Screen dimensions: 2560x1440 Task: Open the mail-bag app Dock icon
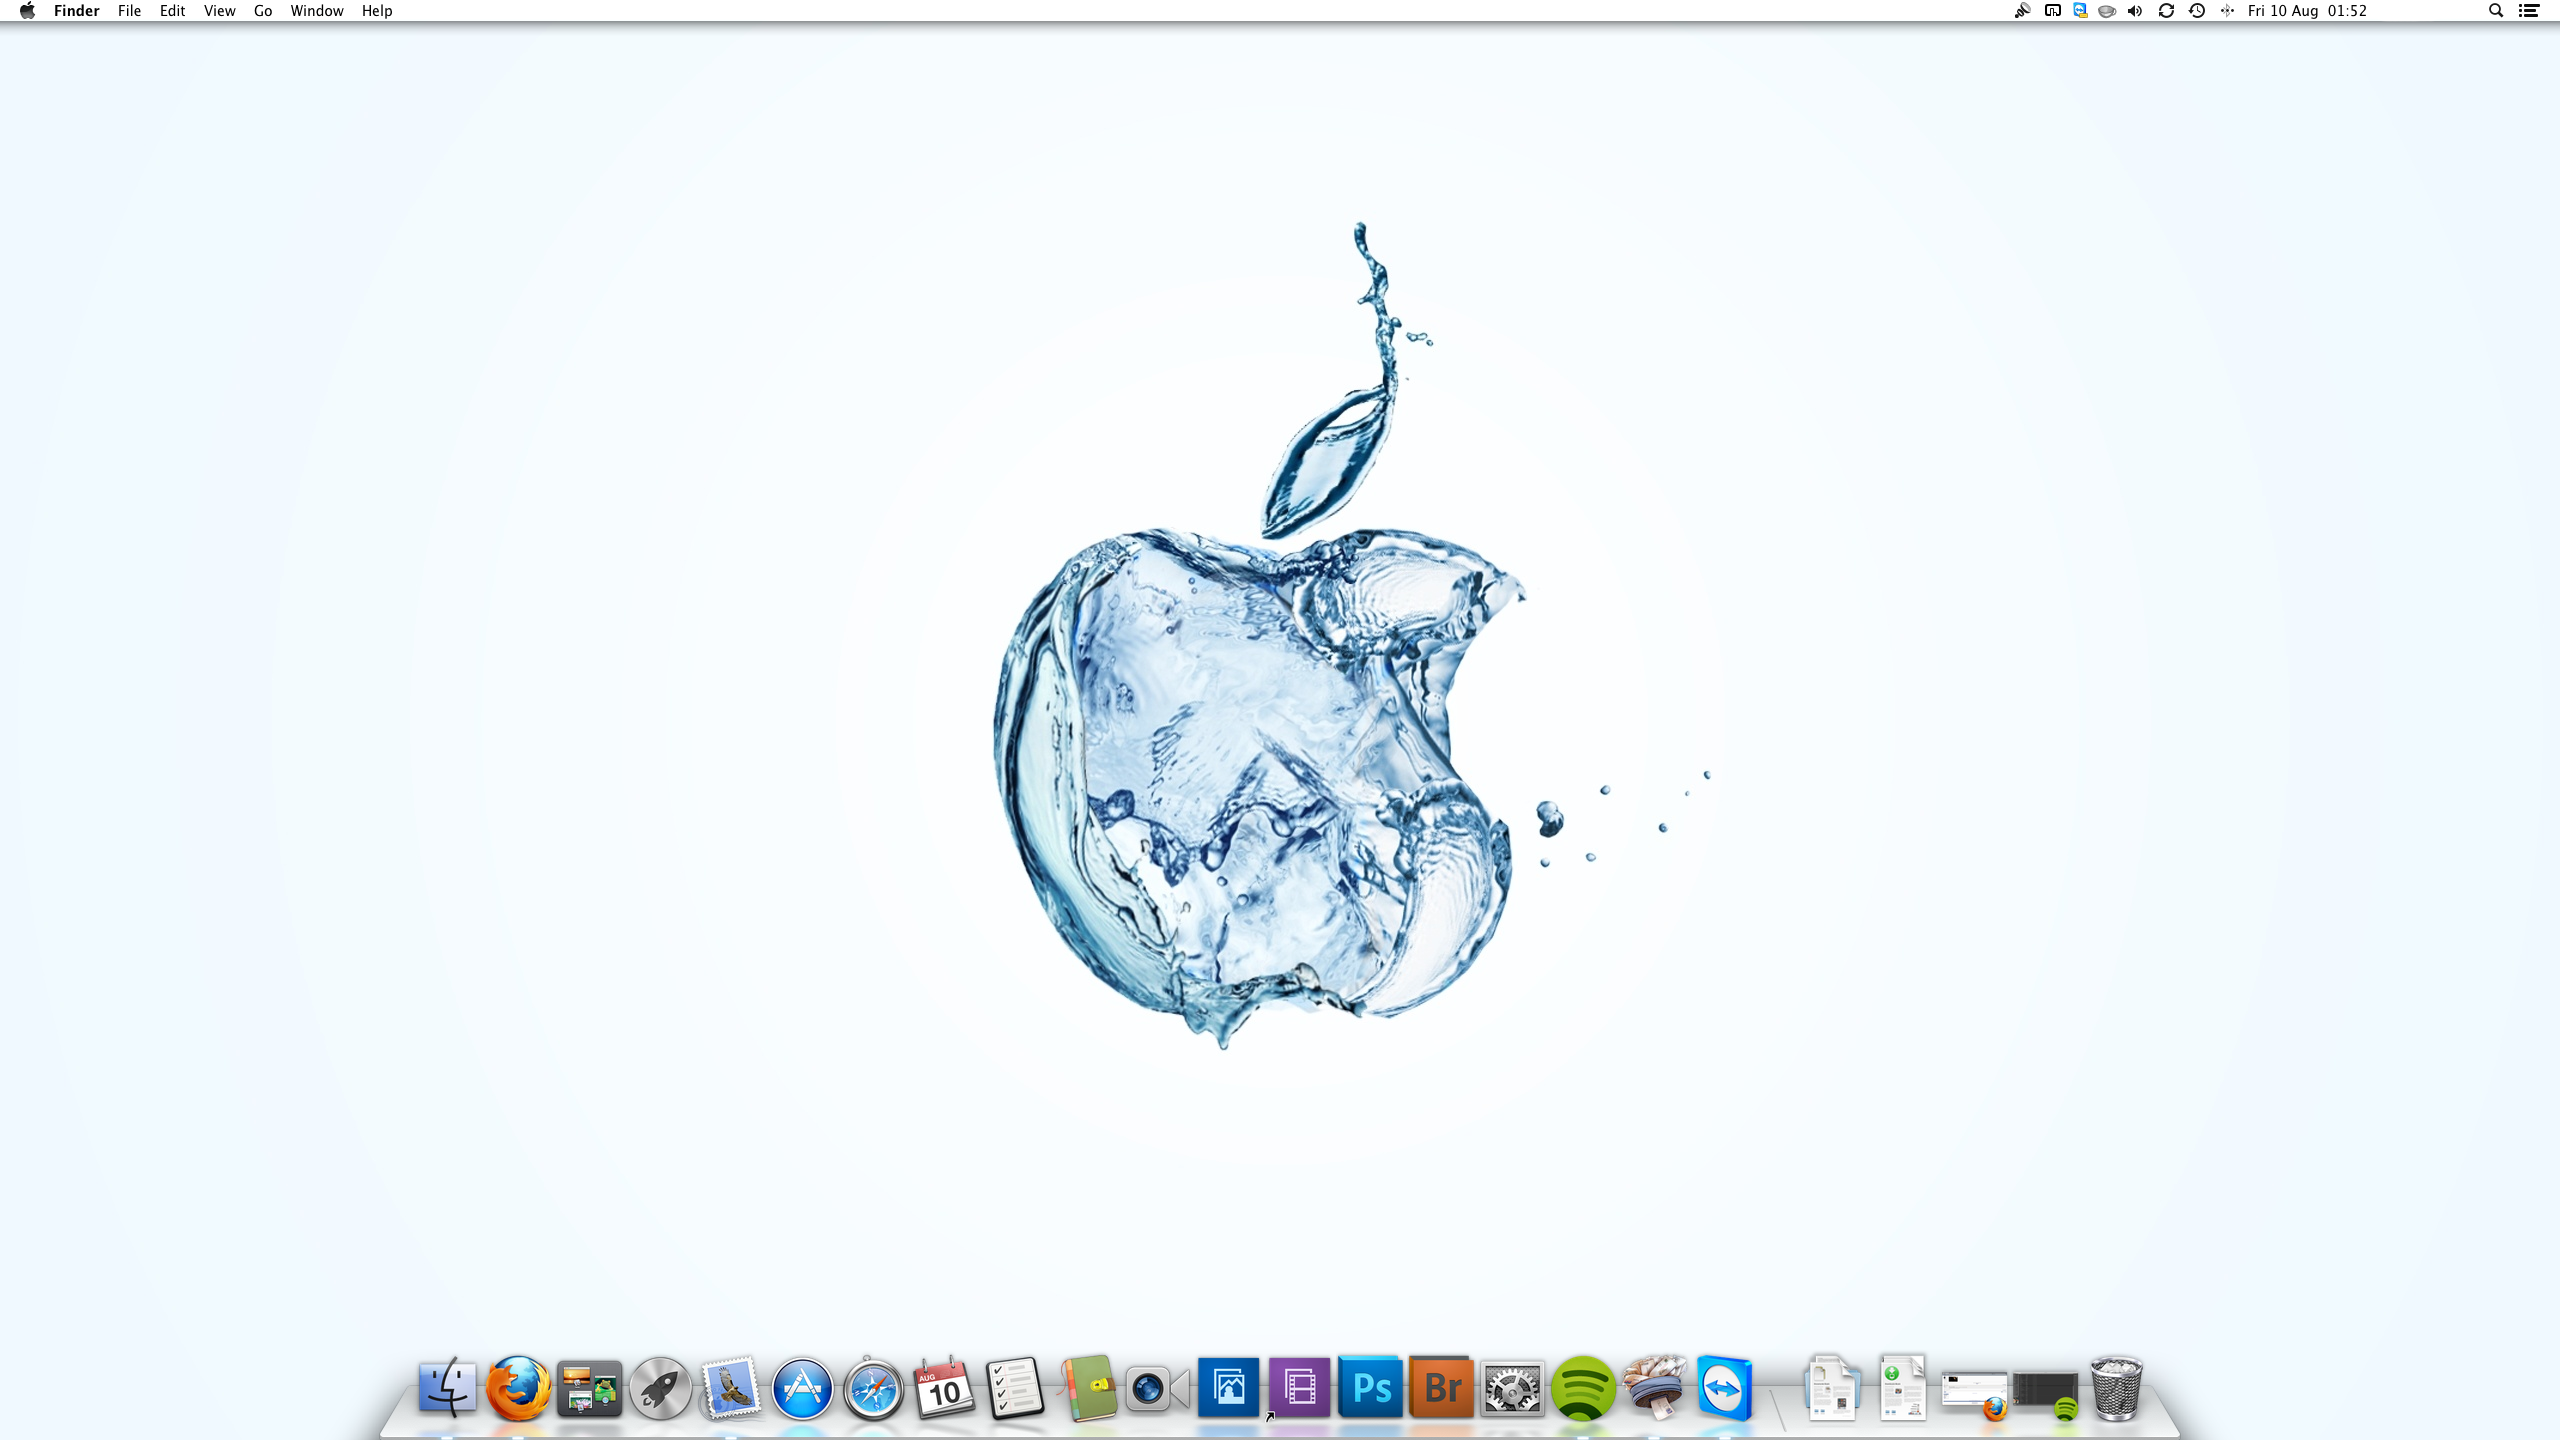1655,1387
